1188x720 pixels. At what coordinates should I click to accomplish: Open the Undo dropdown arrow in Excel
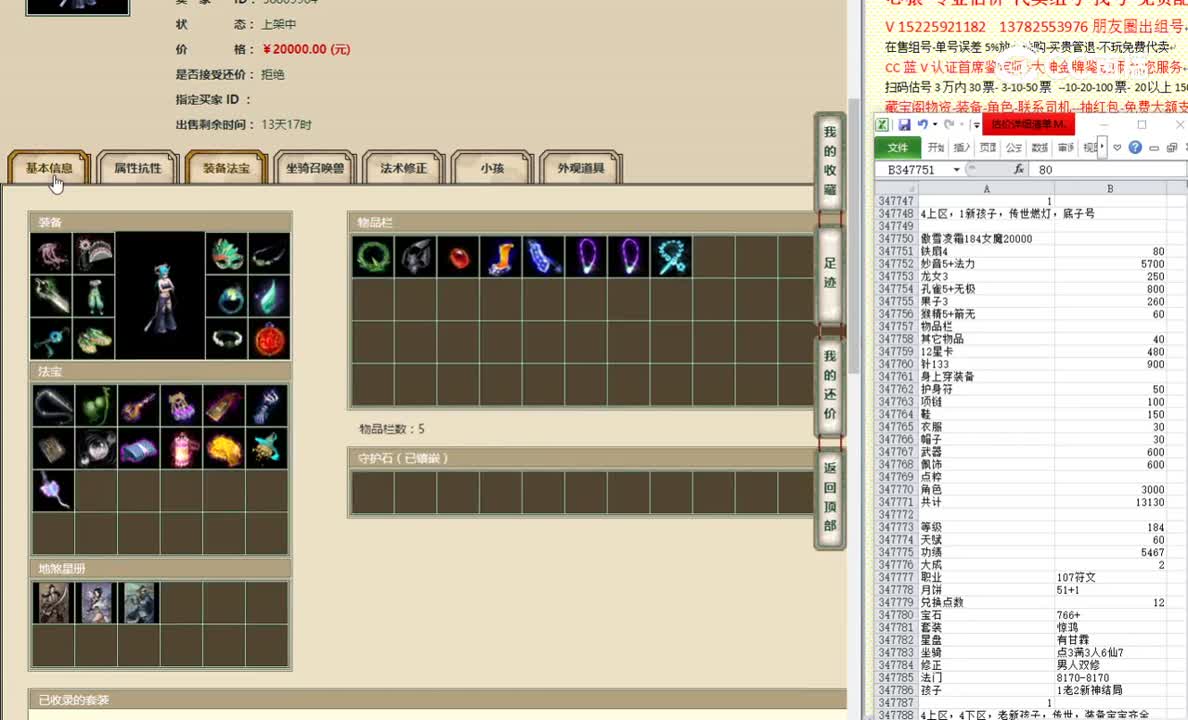tap(934, 125)
